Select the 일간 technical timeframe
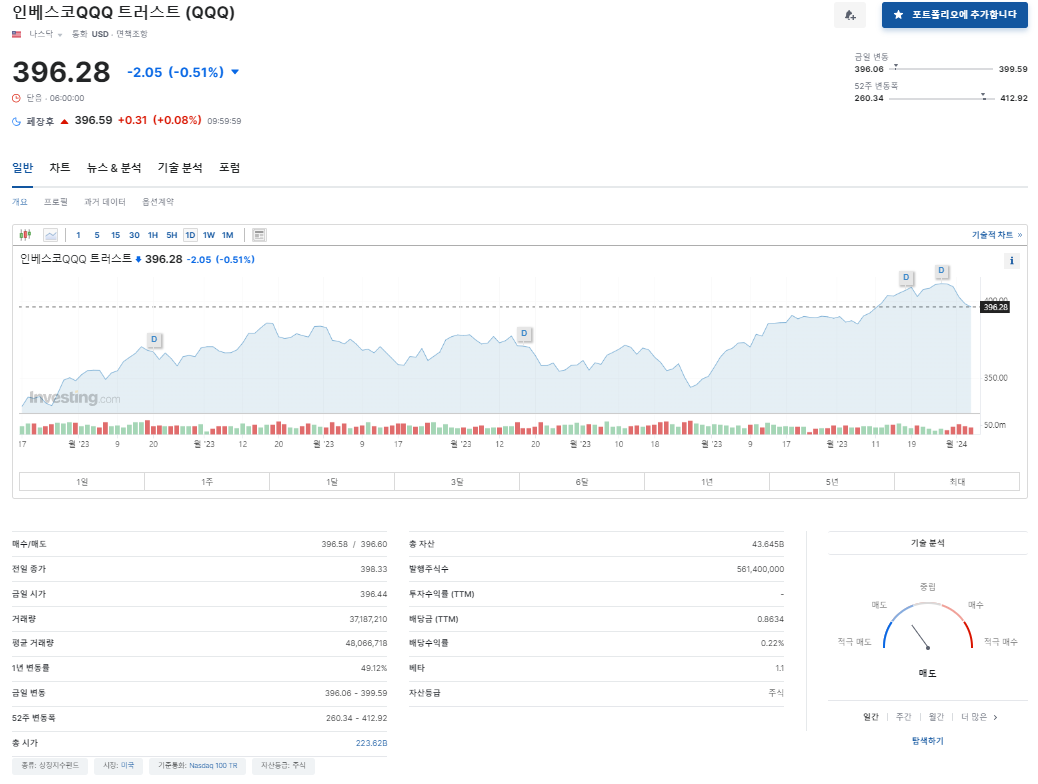Image resolution: width=1038 pixels, height=784 pixels. (871, 716)
